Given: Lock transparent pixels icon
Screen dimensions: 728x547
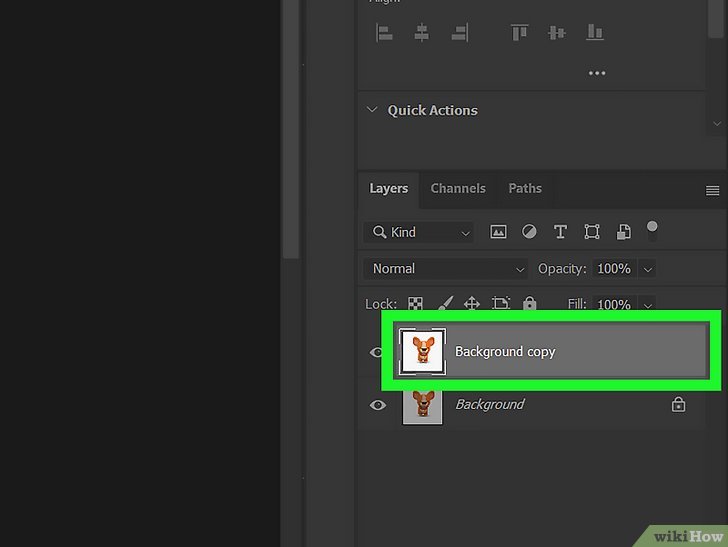Looking at the screenshot, I should coord(415,304).
